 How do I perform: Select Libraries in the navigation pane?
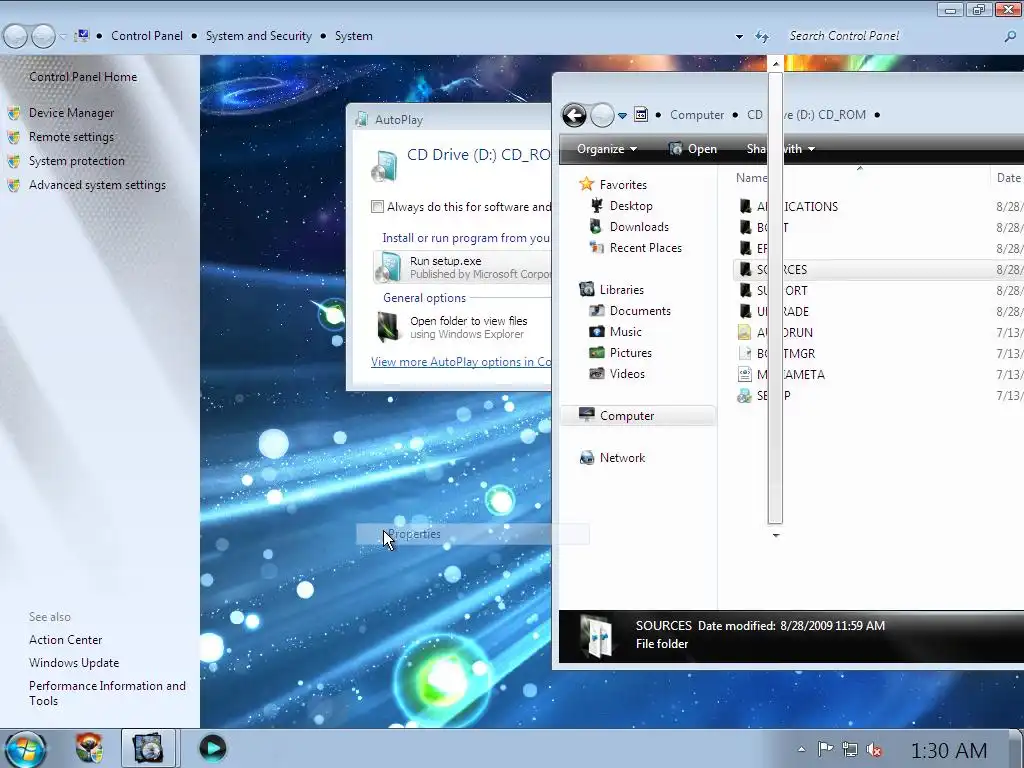621,289
